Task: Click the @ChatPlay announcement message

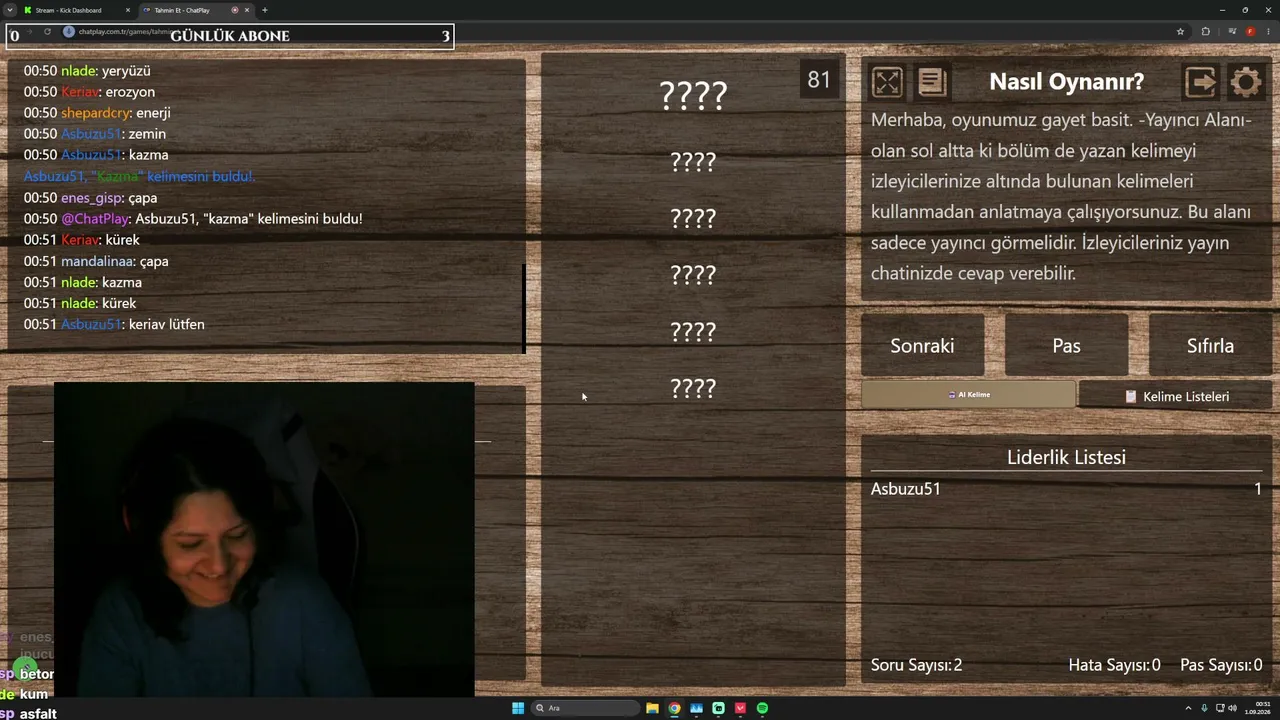Action: pyautogui.click(x=193, y=219)
